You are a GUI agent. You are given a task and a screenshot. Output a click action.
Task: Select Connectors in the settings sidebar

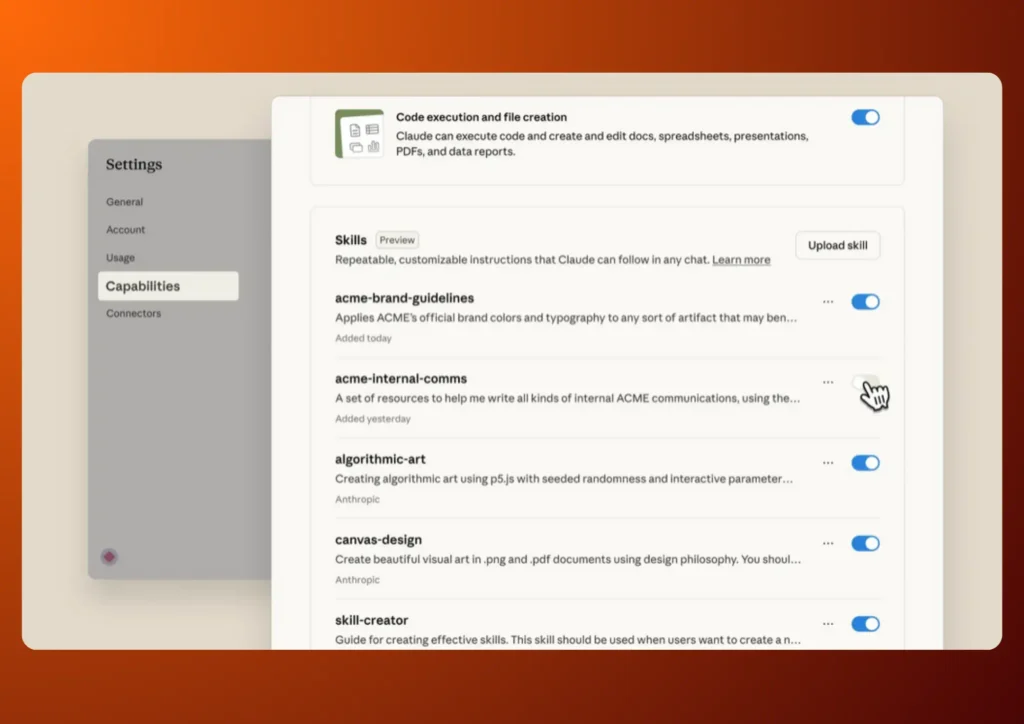coord(134,314)
